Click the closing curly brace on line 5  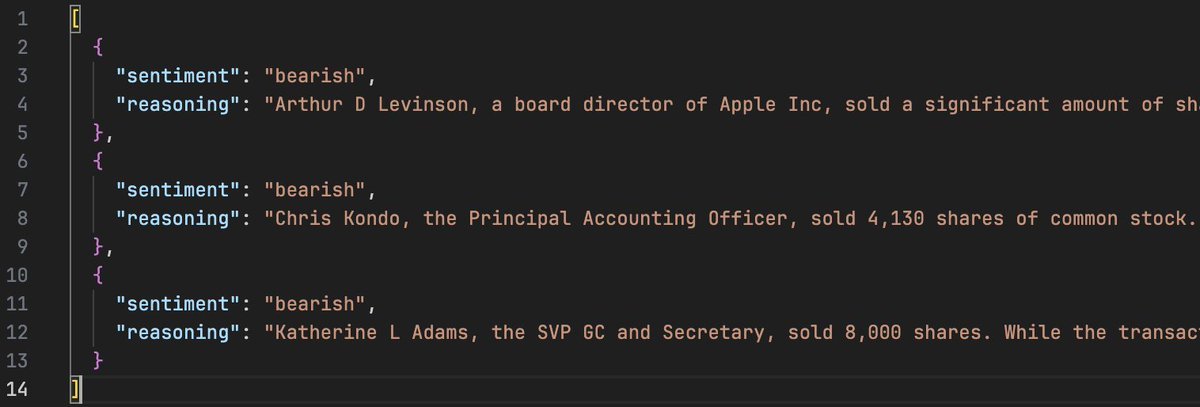click(x=97, y=132)
